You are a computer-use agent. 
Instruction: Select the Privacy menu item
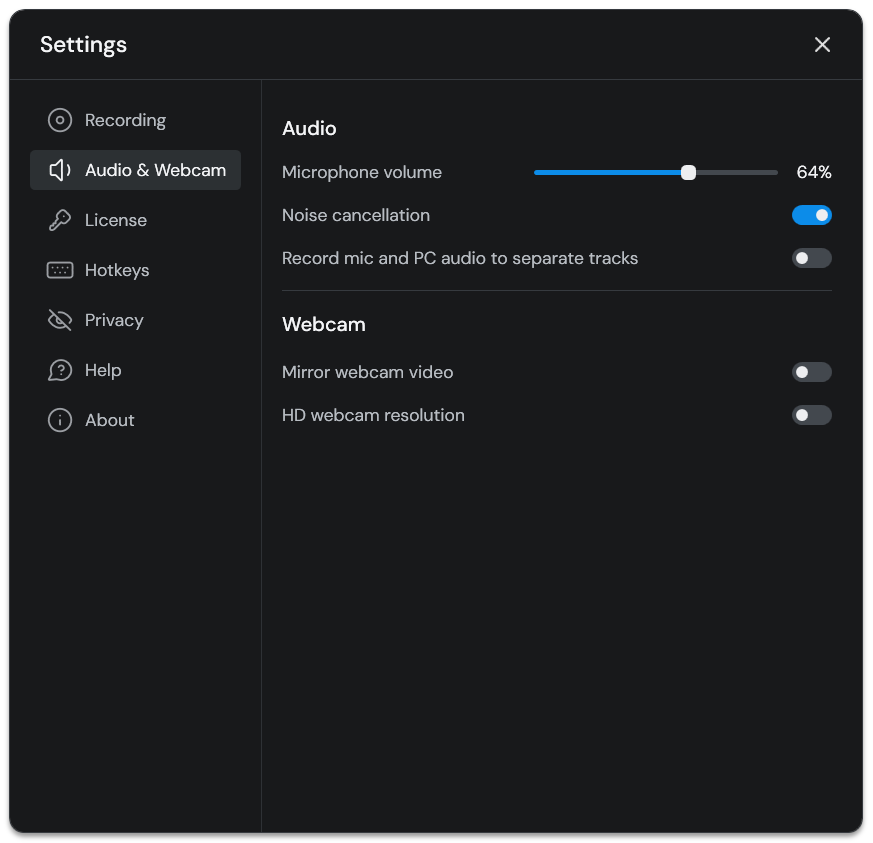(114, 320)
